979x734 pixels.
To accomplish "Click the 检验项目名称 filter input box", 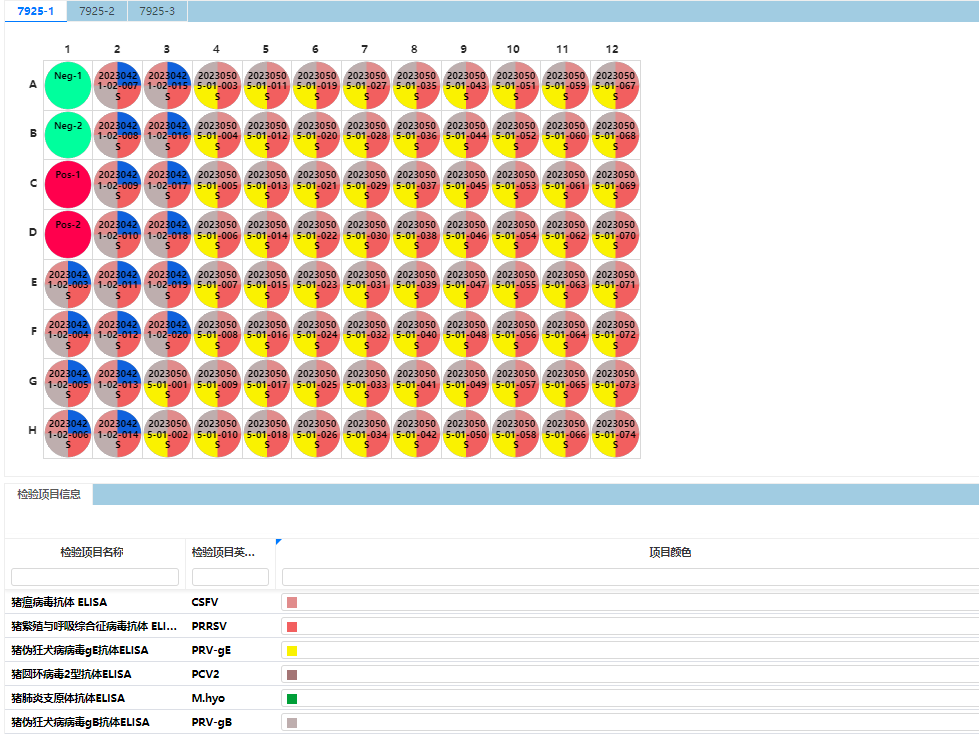I will tap(95, 577).
